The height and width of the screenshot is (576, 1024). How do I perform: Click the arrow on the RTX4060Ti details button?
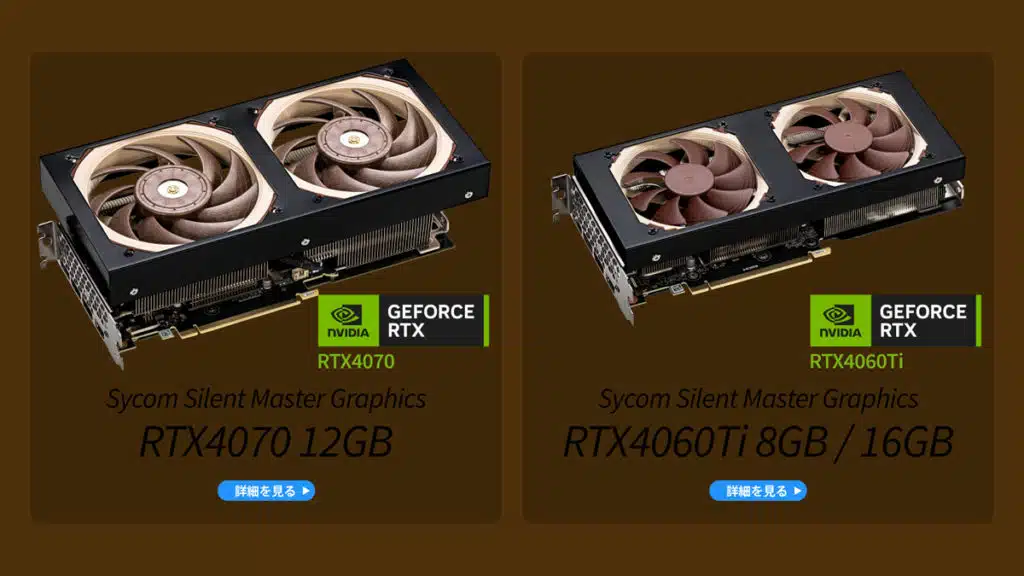pyautogui.click(x=797, y=490)
